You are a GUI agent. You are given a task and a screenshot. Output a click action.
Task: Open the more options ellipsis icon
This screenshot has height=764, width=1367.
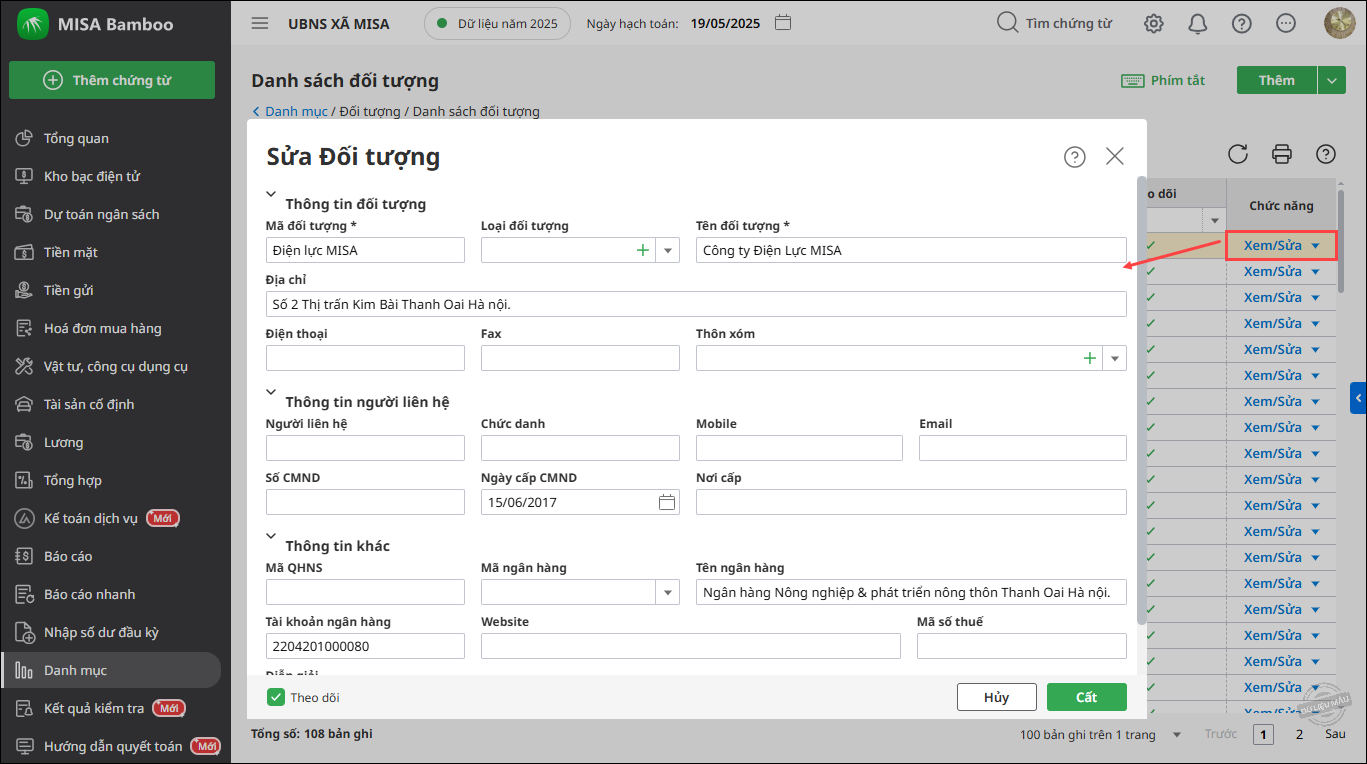[1286, 23]
